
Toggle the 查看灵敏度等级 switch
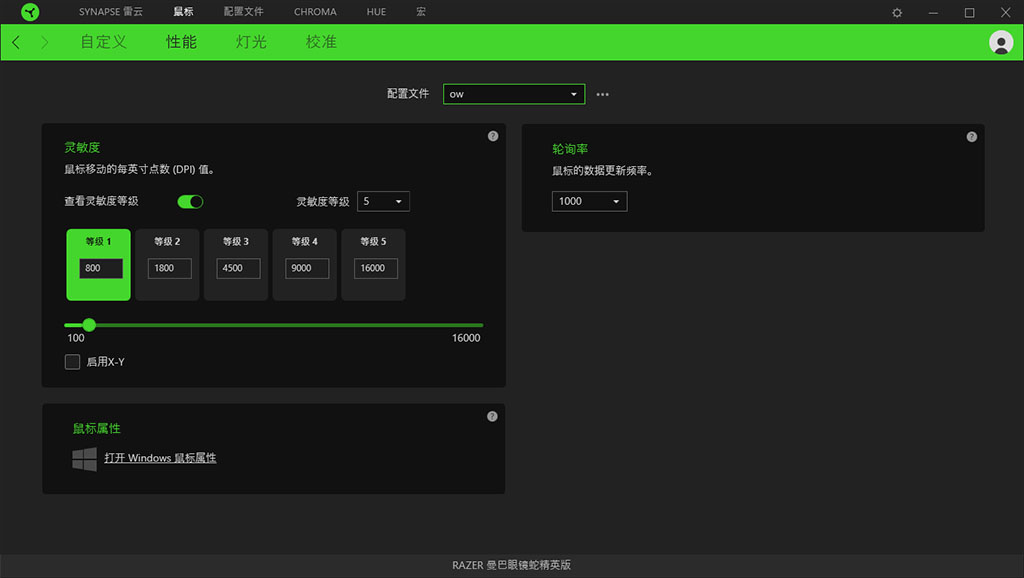[190, 201]
